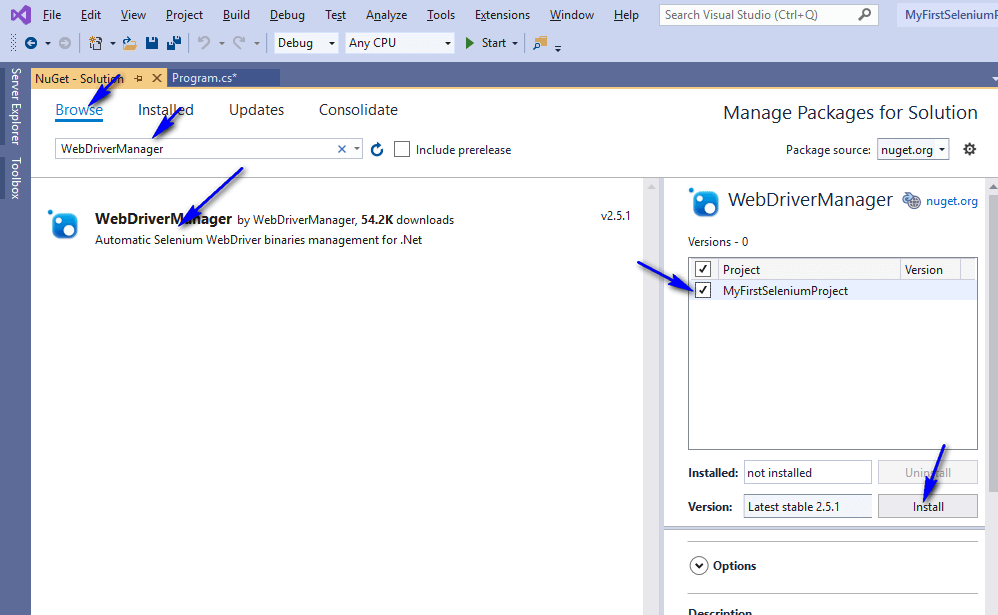The width and height of the screenshot is (998, 615).
Task: Click the not installed status field
Action: click(x=808, y=472)
